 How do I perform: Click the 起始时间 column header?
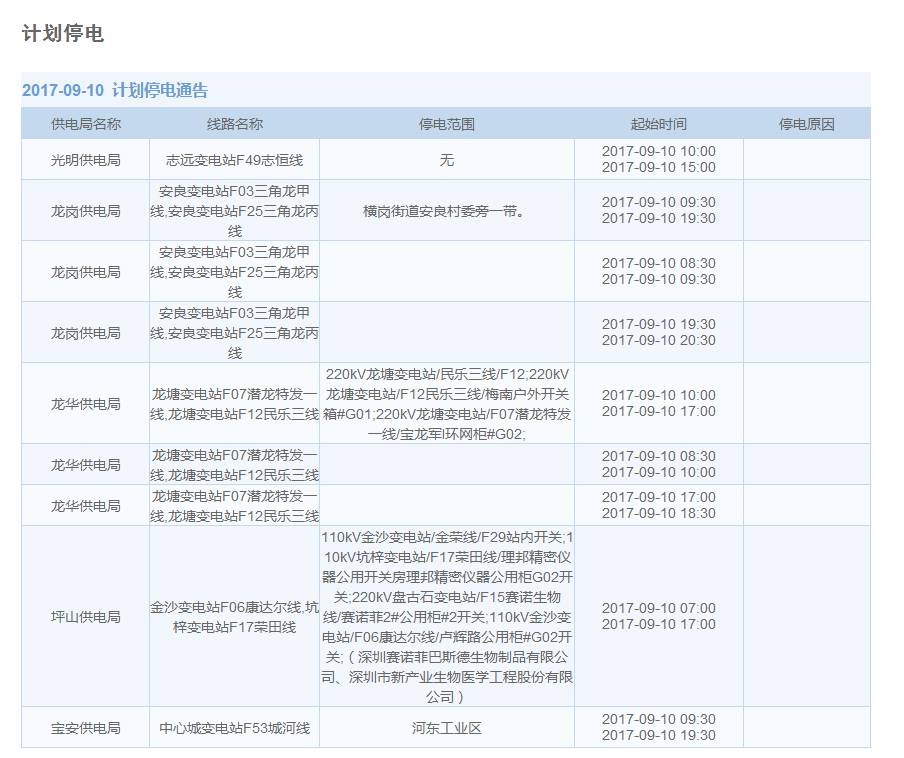click(658, 124)
